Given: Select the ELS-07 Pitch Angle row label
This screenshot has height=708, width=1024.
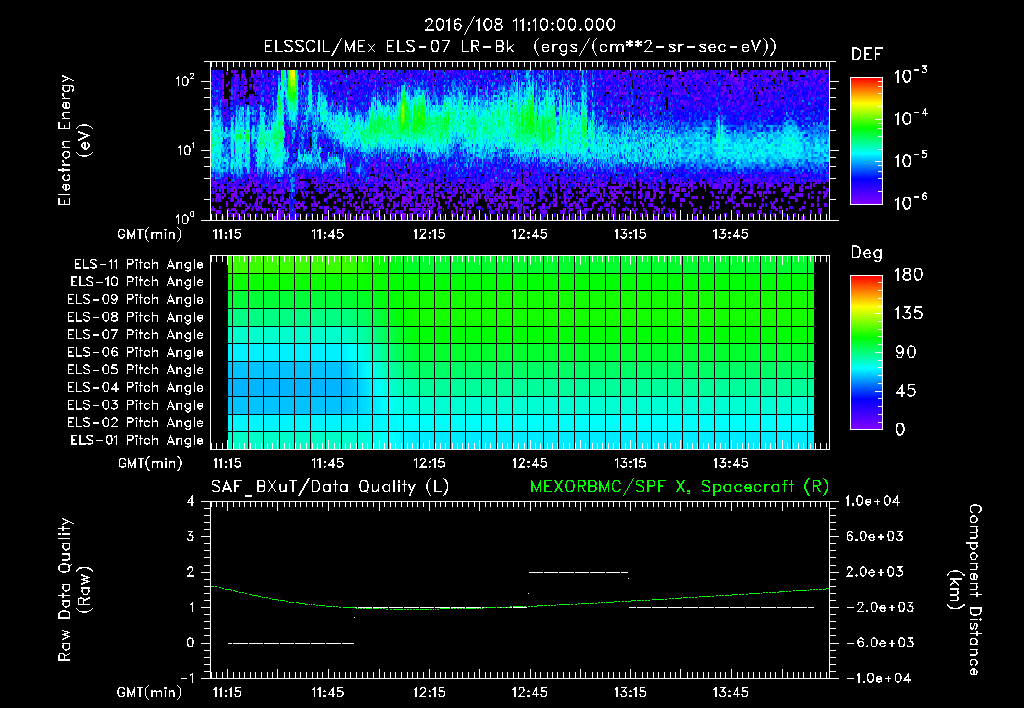Looking at the screenshot, I should pos(135,335).
